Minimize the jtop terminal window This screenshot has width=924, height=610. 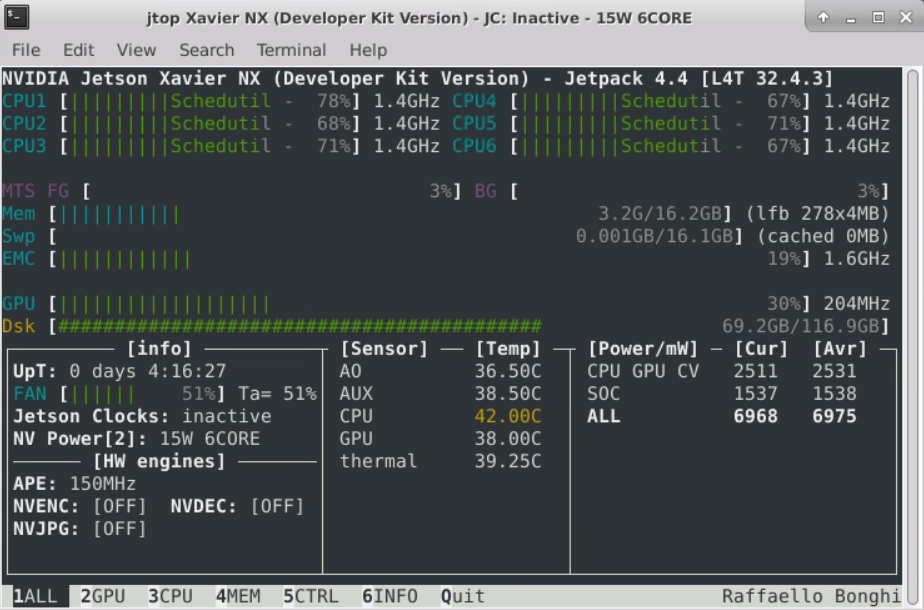click(x=850, y=18)
